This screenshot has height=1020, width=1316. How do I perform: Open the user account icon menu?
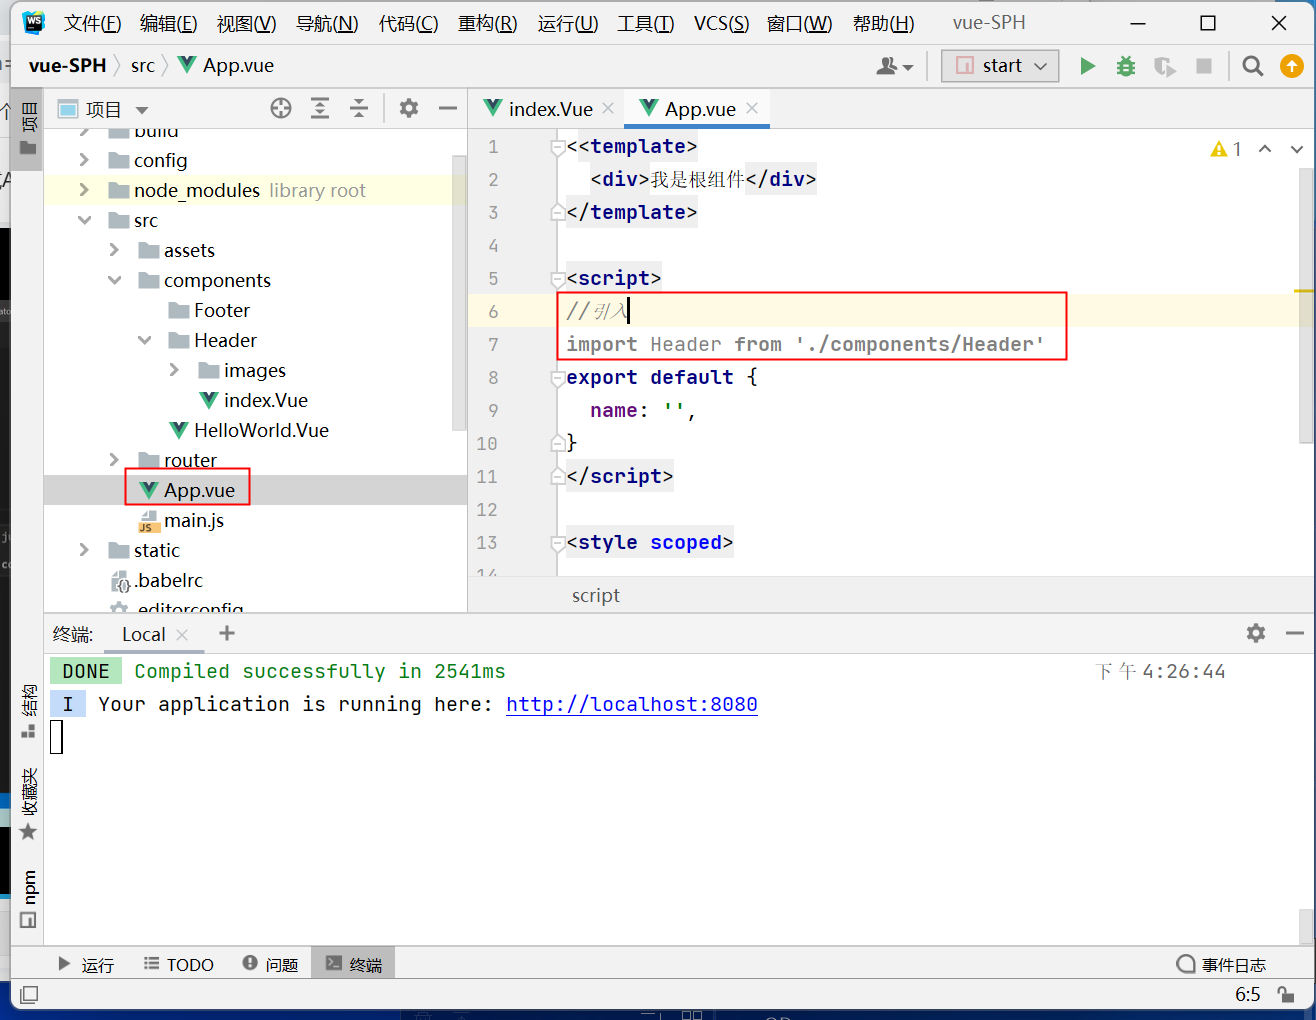pos(894,66)
